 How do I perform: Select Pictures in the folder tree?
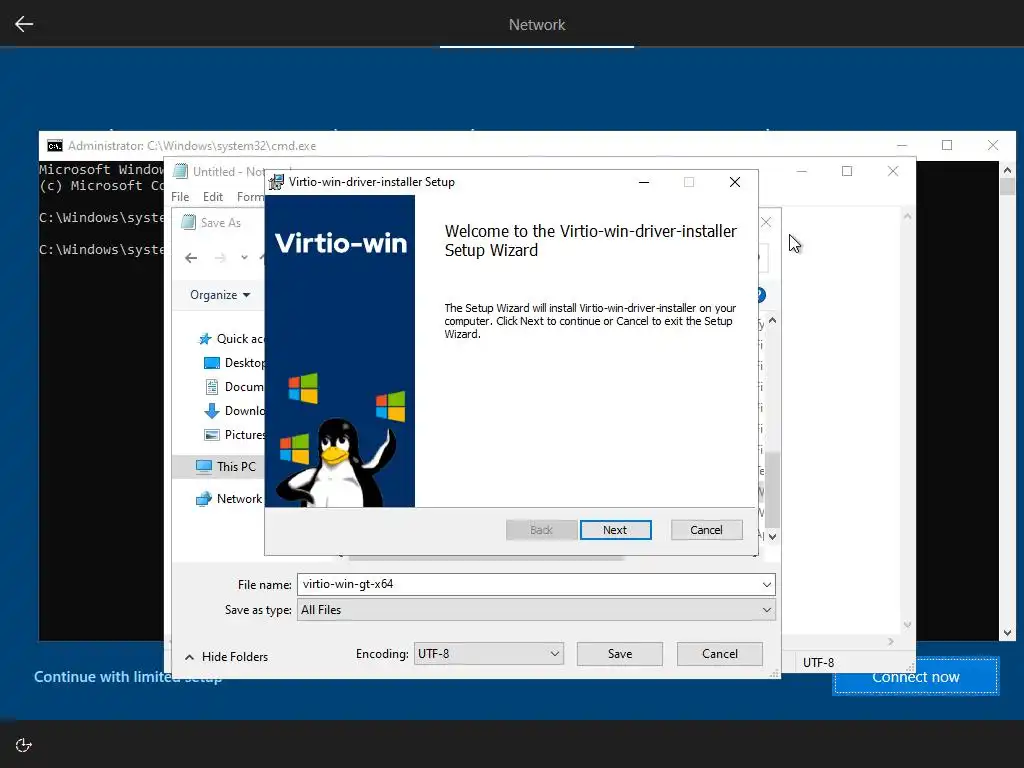234,435
